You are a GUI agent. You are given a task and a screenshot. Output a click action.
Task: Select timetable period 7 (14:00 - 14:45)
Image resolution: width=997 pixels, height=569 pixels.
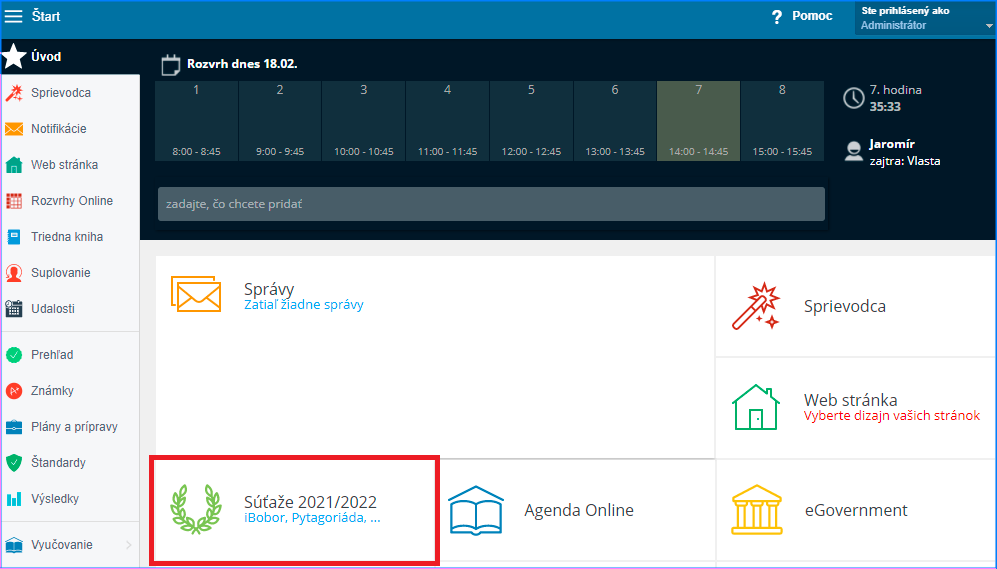coord(698,121)
